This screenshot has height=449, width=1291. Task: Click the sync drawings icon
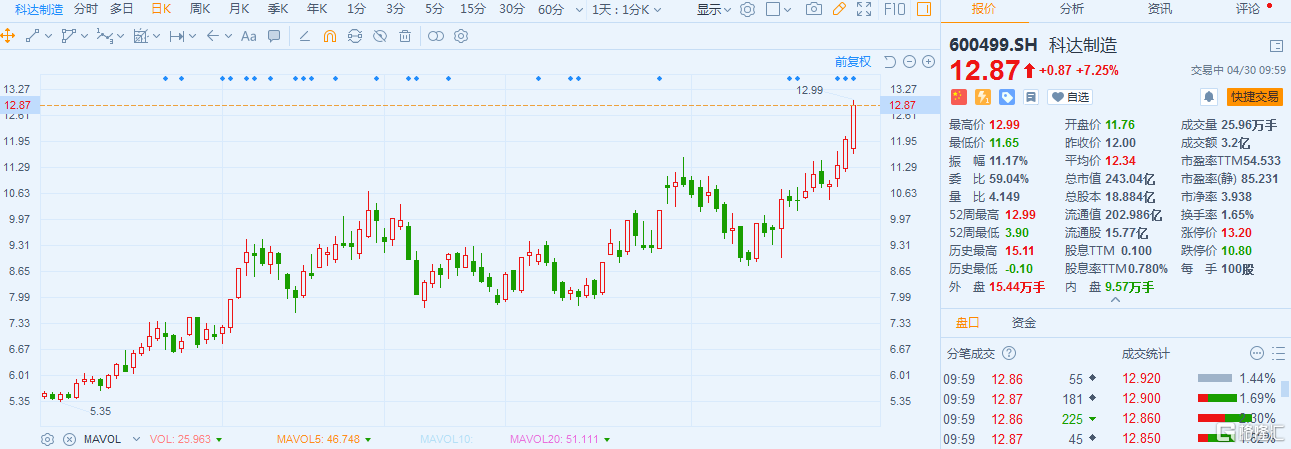pyautogui.click(x=354, y=36)
